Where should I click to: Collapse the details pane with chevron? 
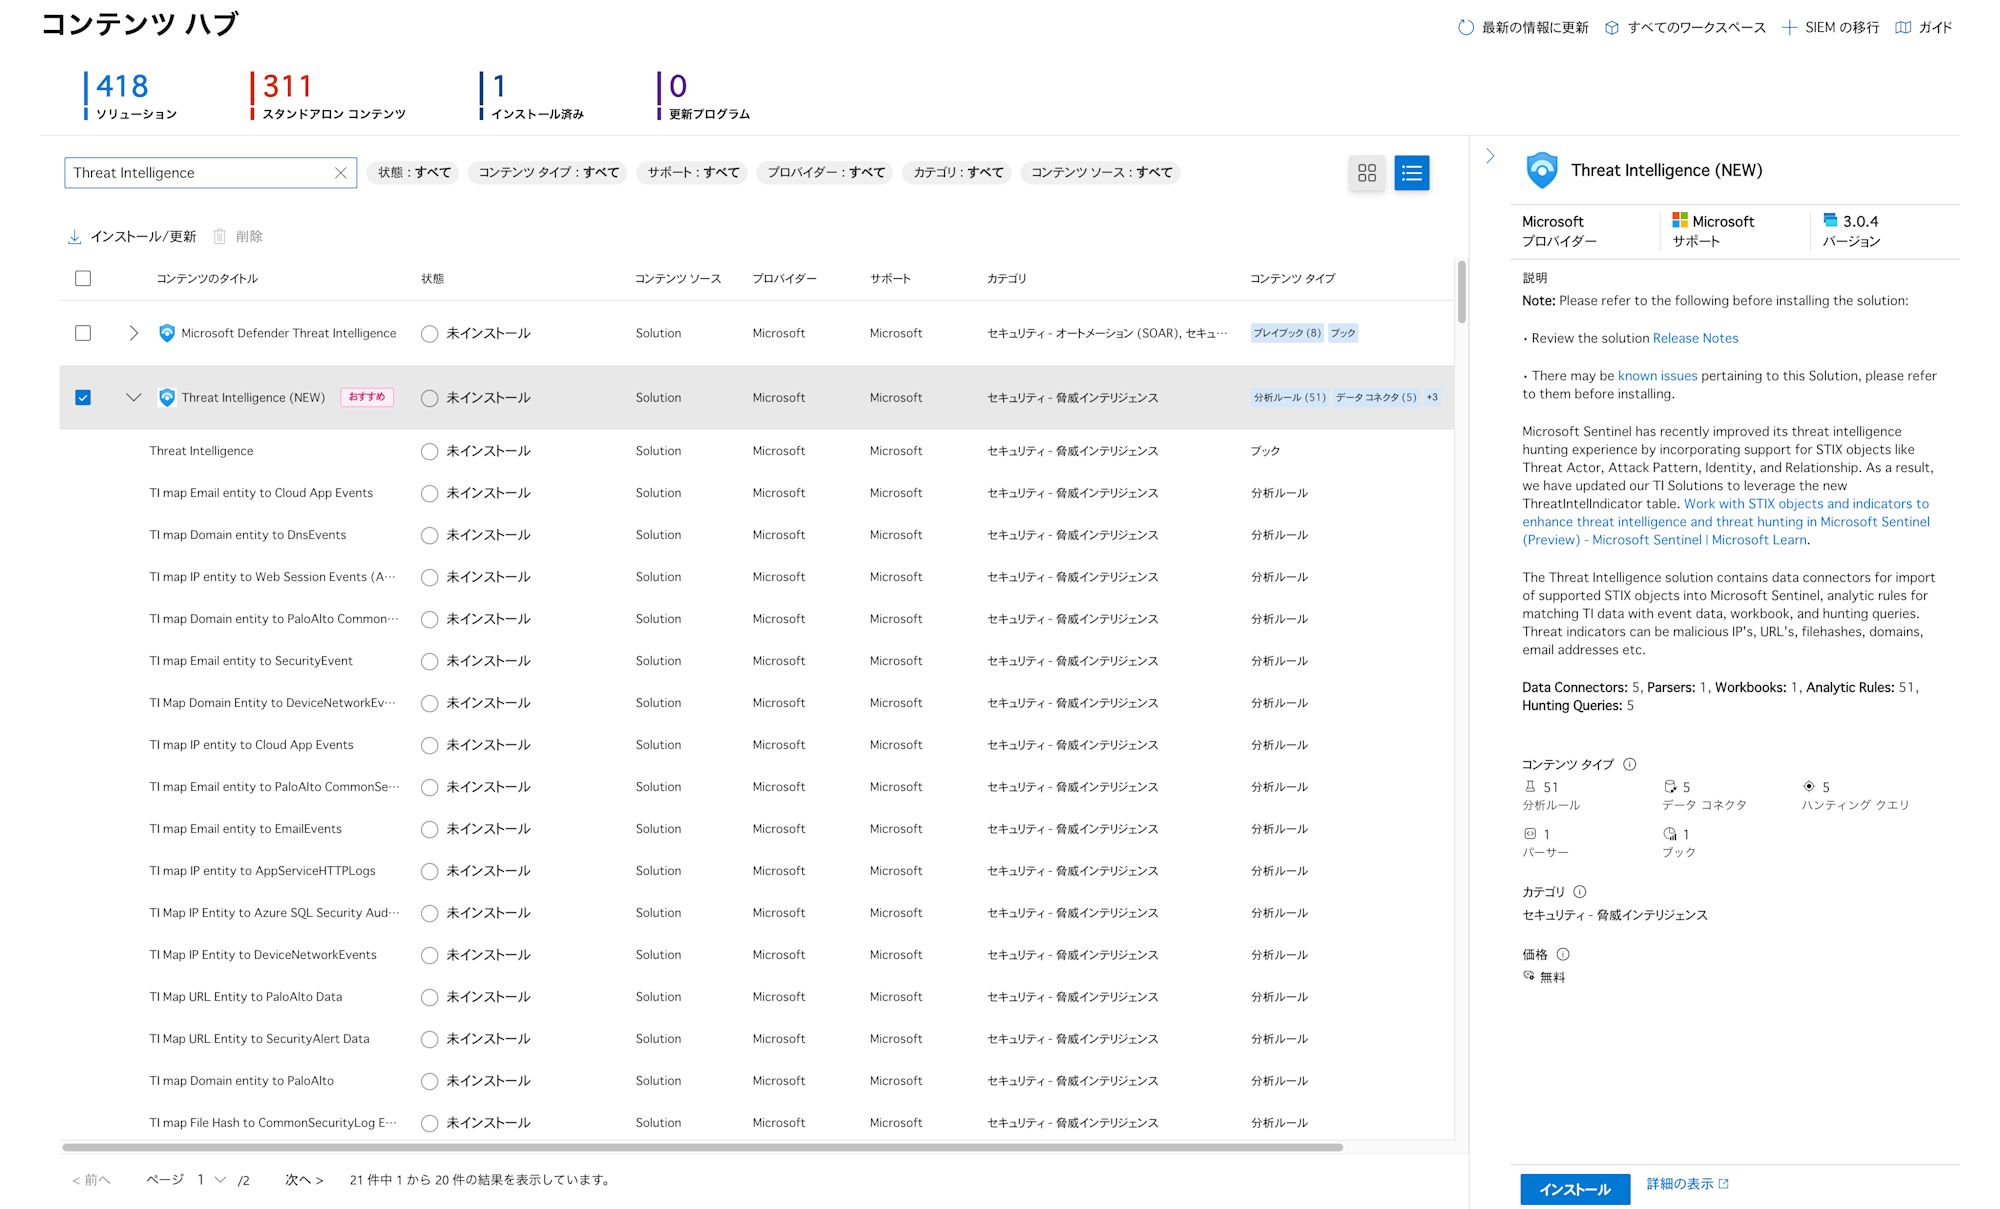pos(1490,156)
